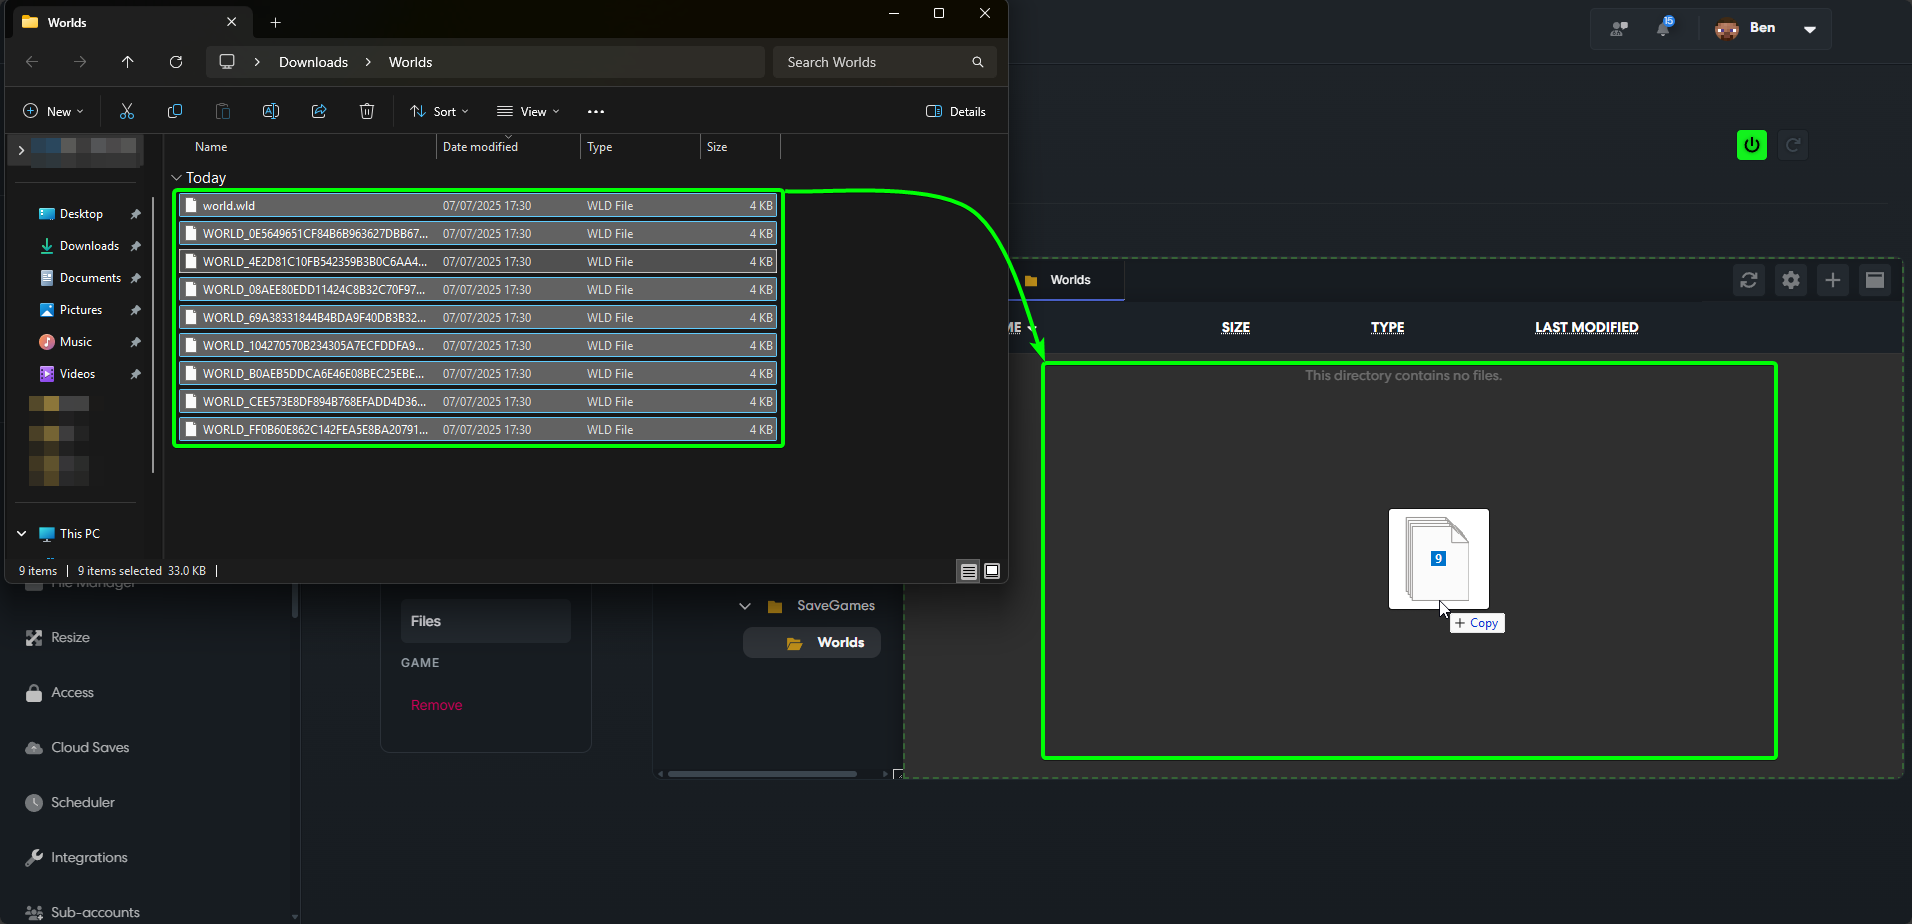1912x924 pixels.
Task: Collapse the SaveGames folder tree
Action: 745,606
